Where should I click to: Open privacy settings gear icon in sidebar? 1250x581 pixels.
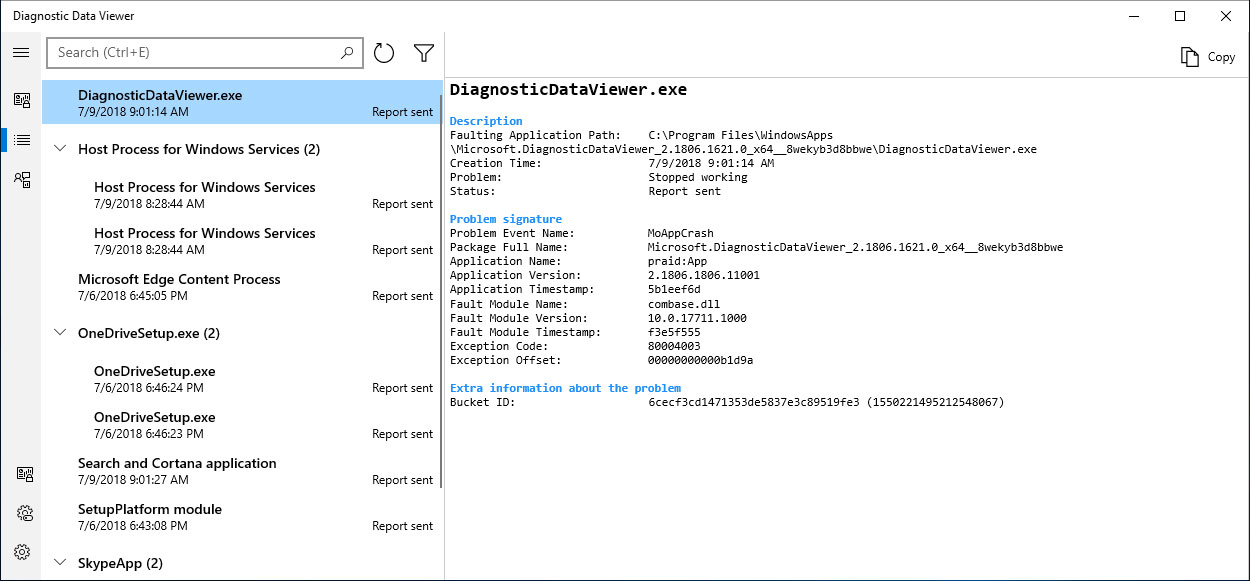(25, 513)
